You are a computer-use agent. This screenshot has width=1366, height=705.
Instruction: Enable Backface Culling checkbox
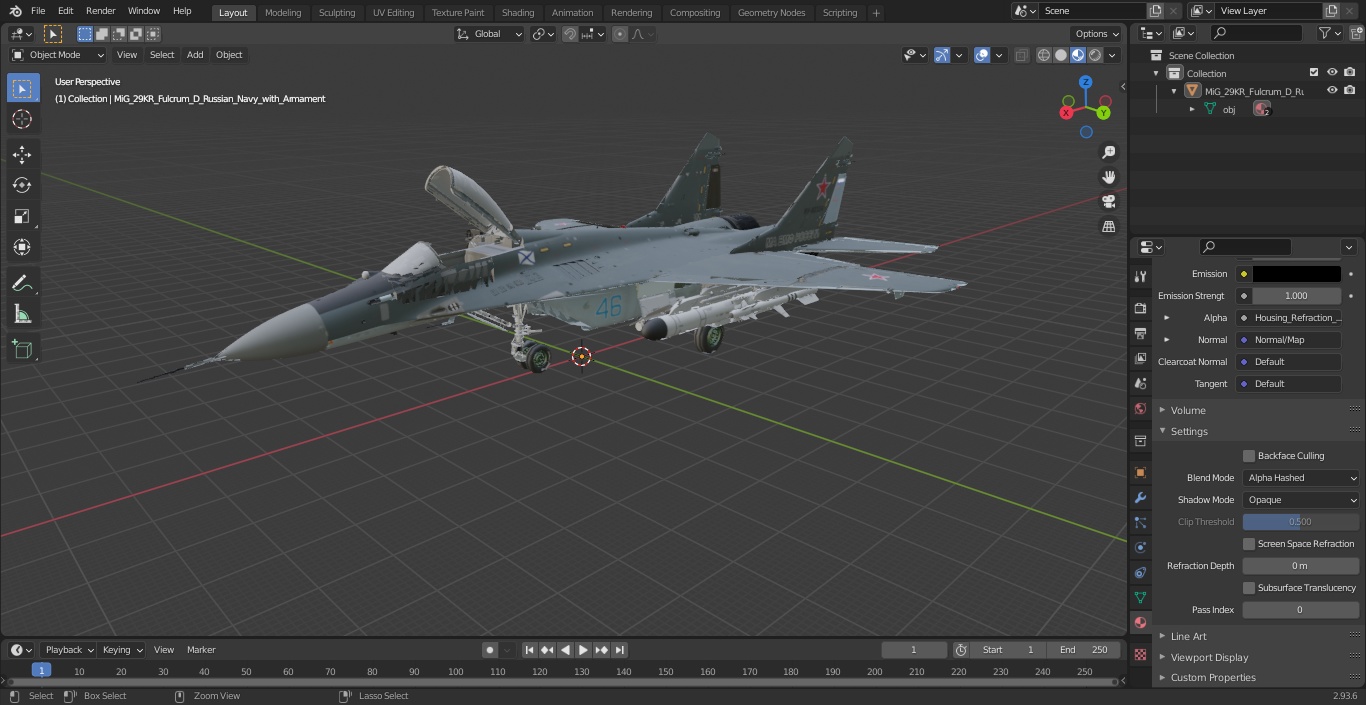(x=1249, y=456)
